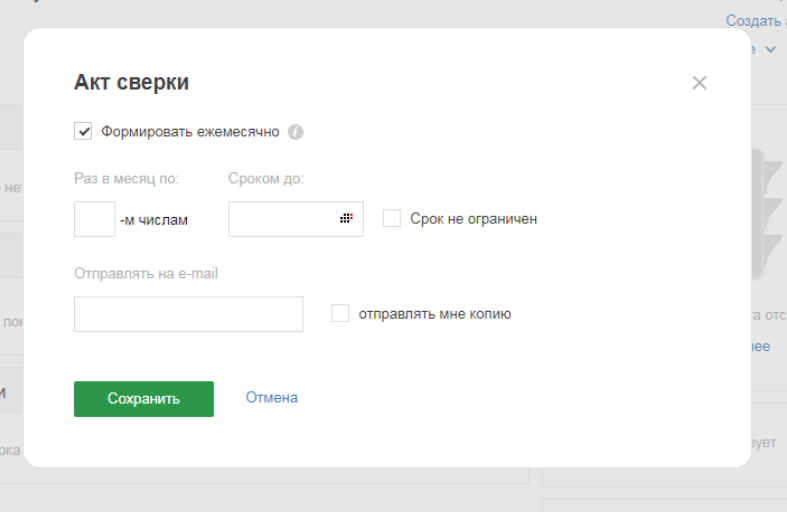Open info tooltip next to Формировать ежемесячно
Viewport: 787px width, 512px height.
coord(295,132)
